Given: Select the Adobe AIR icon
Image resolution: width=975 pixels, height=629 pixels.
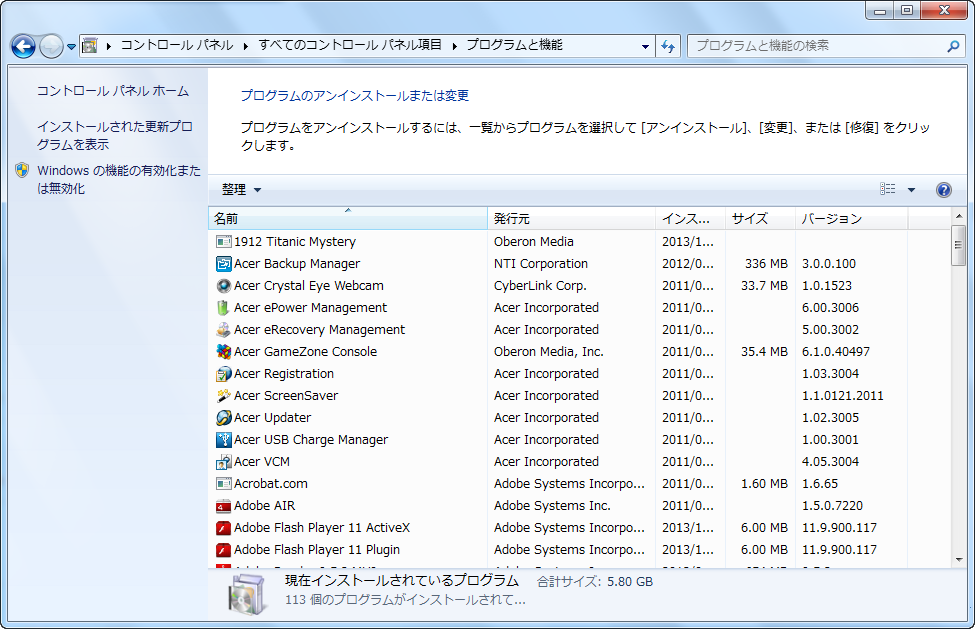Looking at the screenshot, I should click(223, 506).
